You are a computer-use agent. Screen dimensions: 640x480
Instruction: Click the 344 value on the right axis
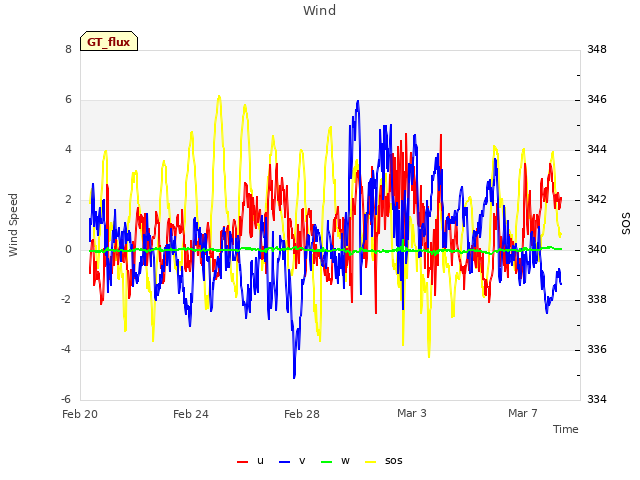point(597,149)
